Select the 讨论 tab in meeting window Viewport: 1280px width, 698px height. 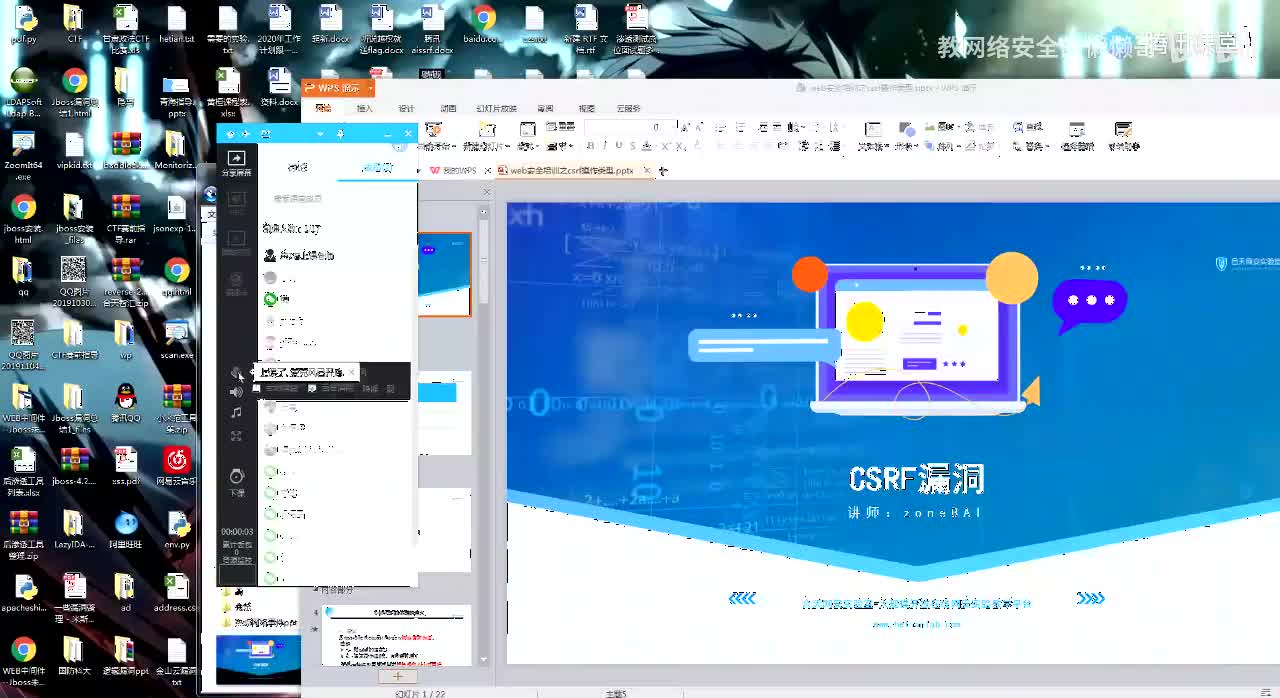pos(297,167)
